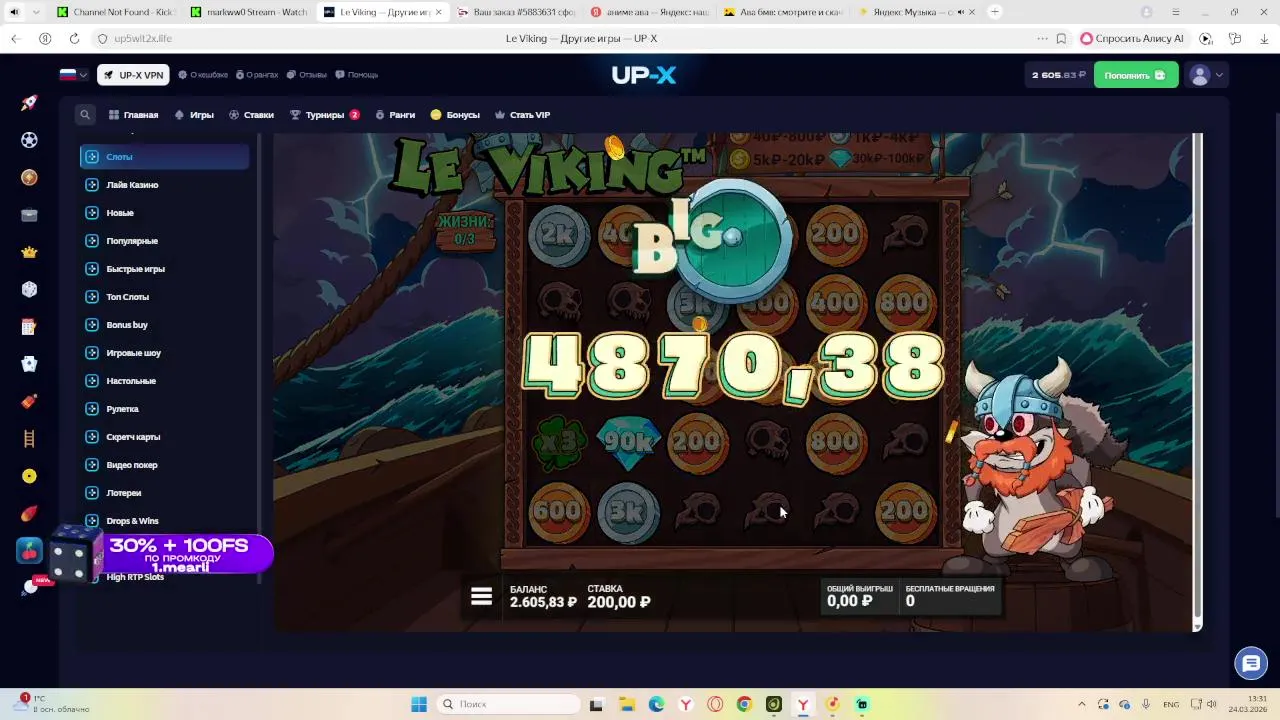1280x720 pixels.
Task: Open the white dice game icon
Action: (29, 289)
